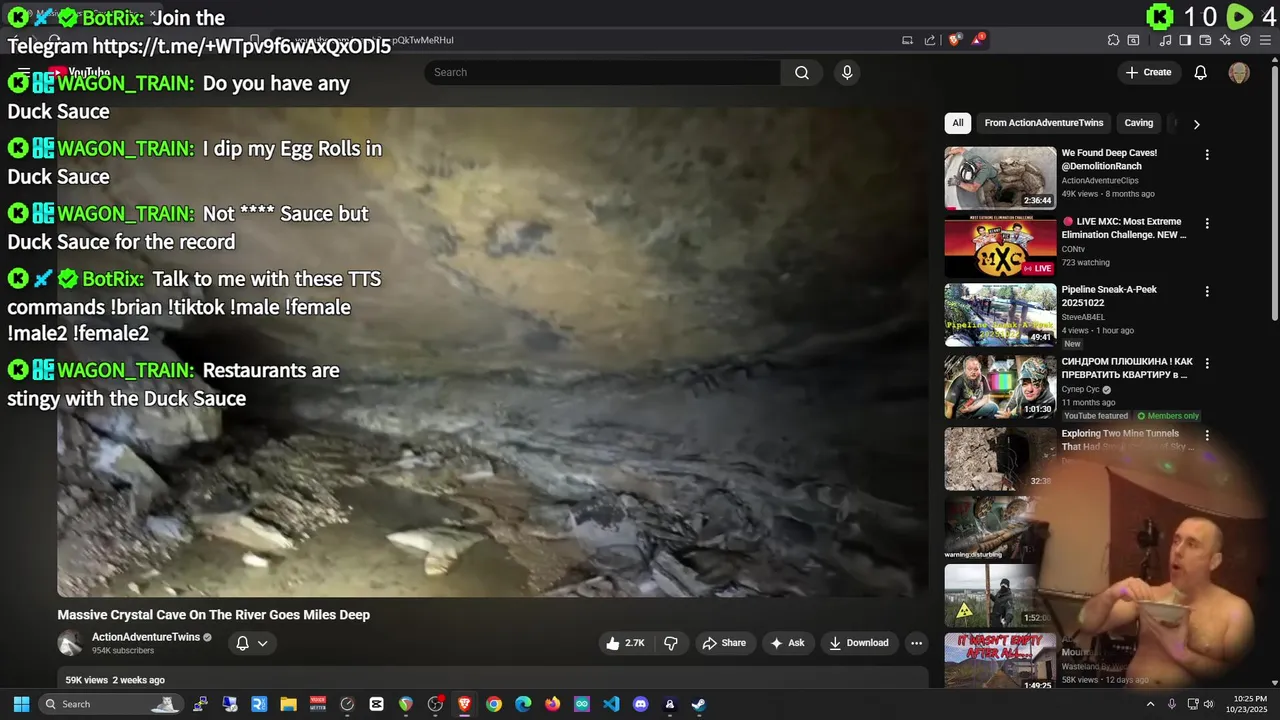
Task: Download the video
Action: pos(858,643)
